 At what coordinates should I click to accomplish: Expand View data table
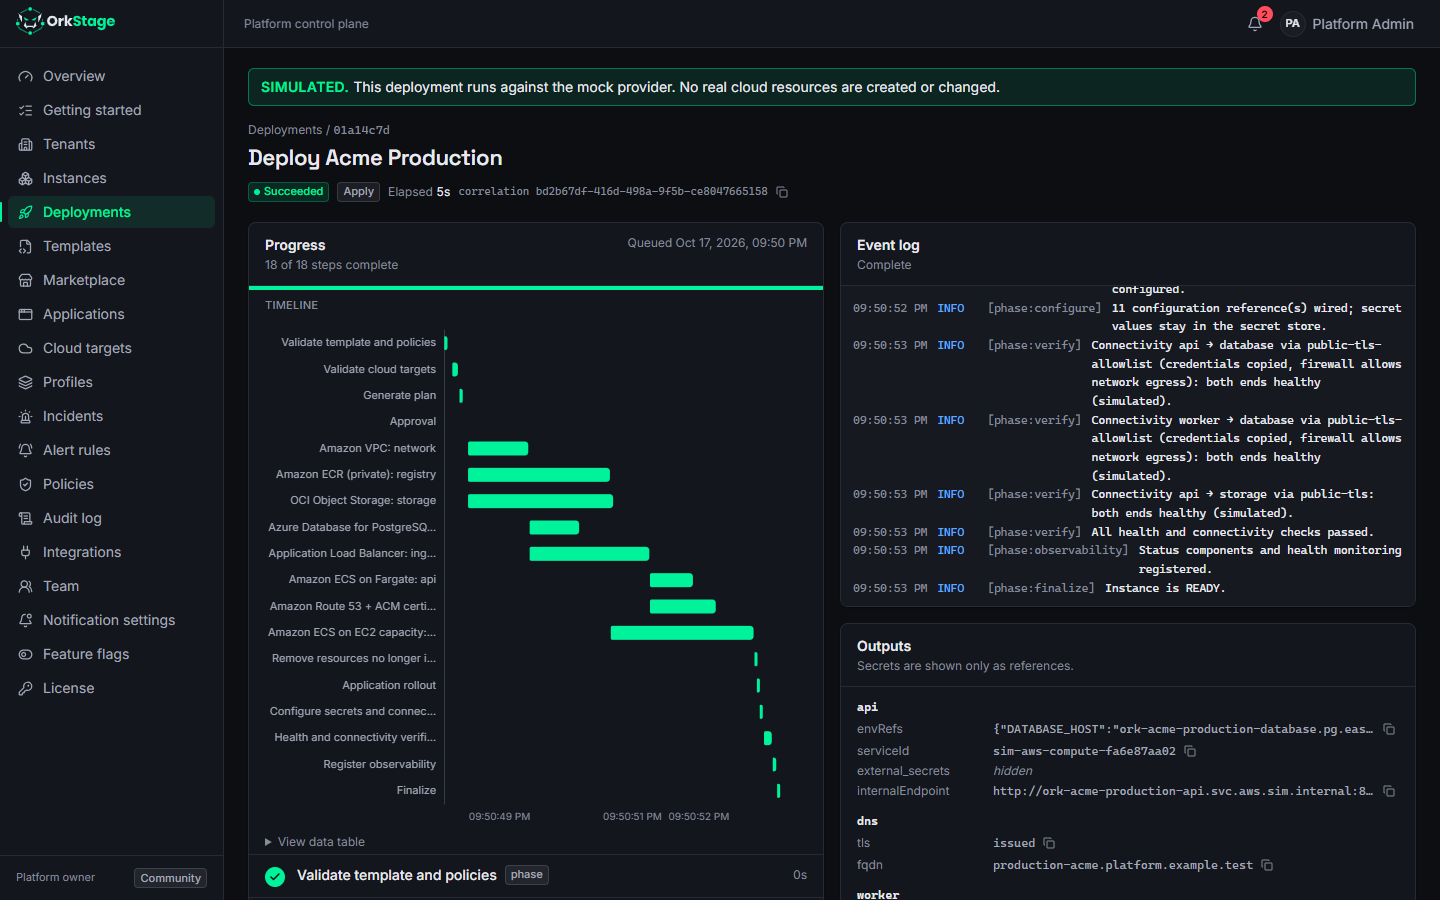[315, 842]
